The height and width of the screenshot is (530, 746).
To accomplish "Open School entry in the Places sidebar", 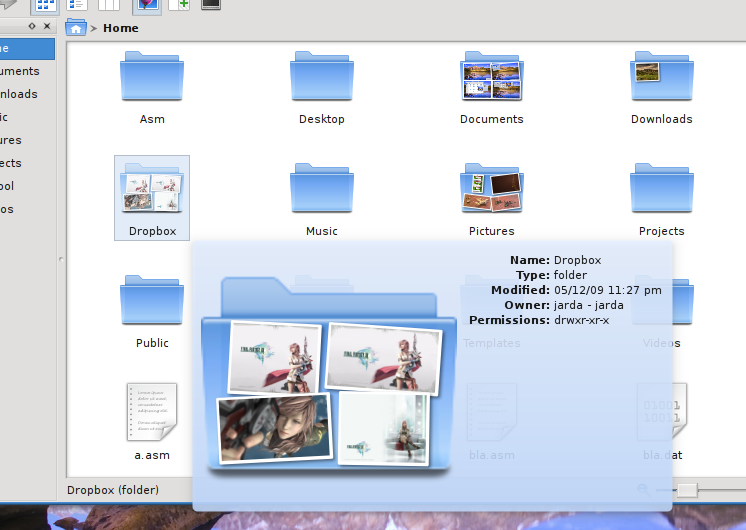I will pos(27,186).
